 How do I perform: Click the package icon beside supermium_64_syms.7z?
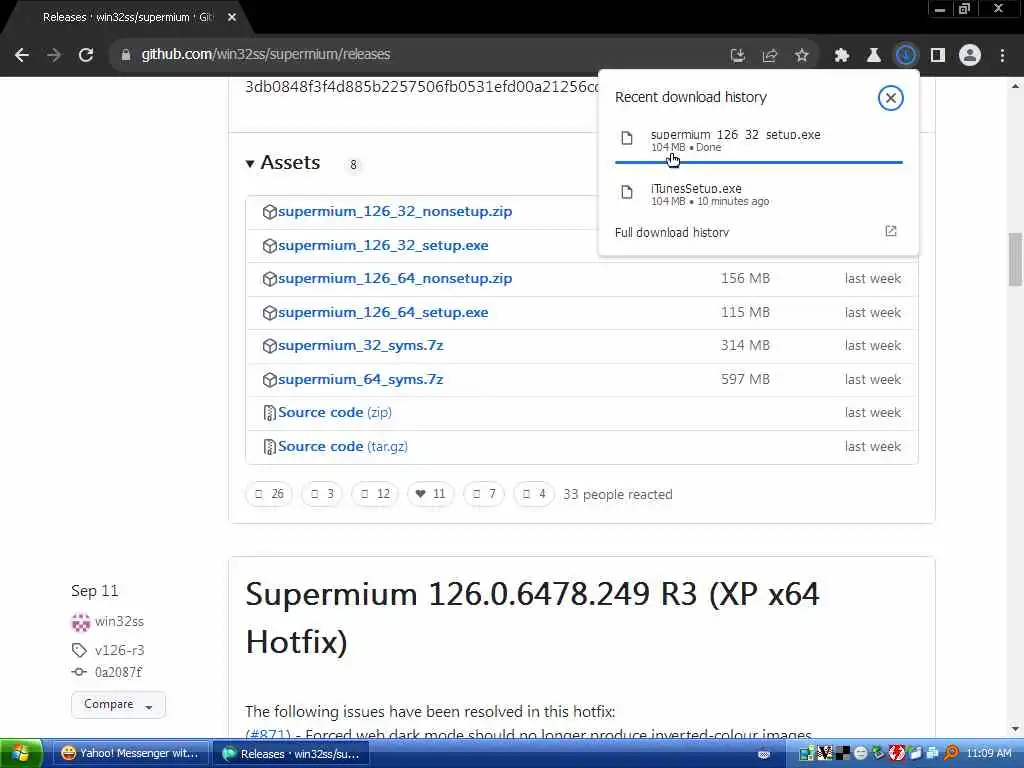pyautogui.click(x=269, y=379)
